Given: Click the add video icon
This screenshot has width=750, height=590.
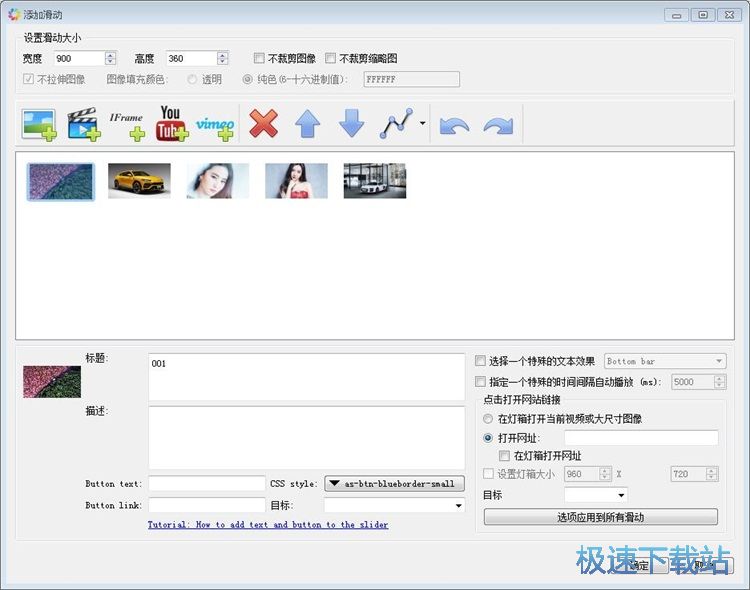Looking at the screenshot, I should [83, 124].
